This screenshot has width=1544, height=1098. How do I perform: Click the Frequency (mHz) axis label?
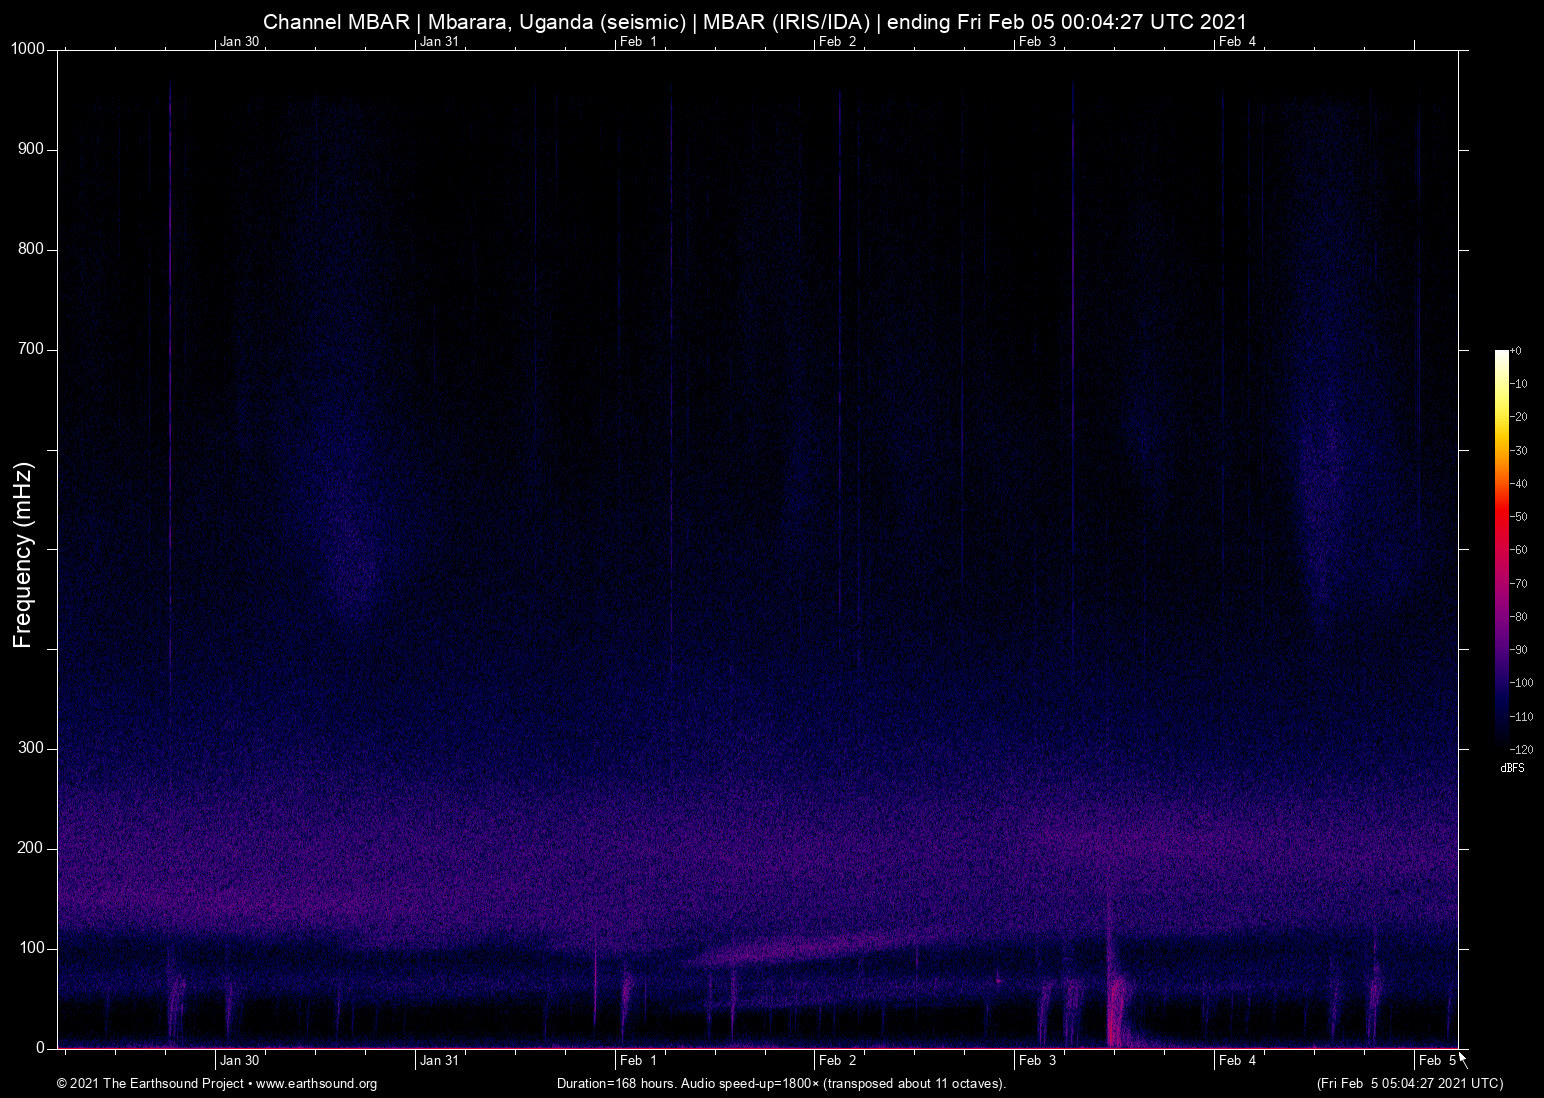(23, 555)
